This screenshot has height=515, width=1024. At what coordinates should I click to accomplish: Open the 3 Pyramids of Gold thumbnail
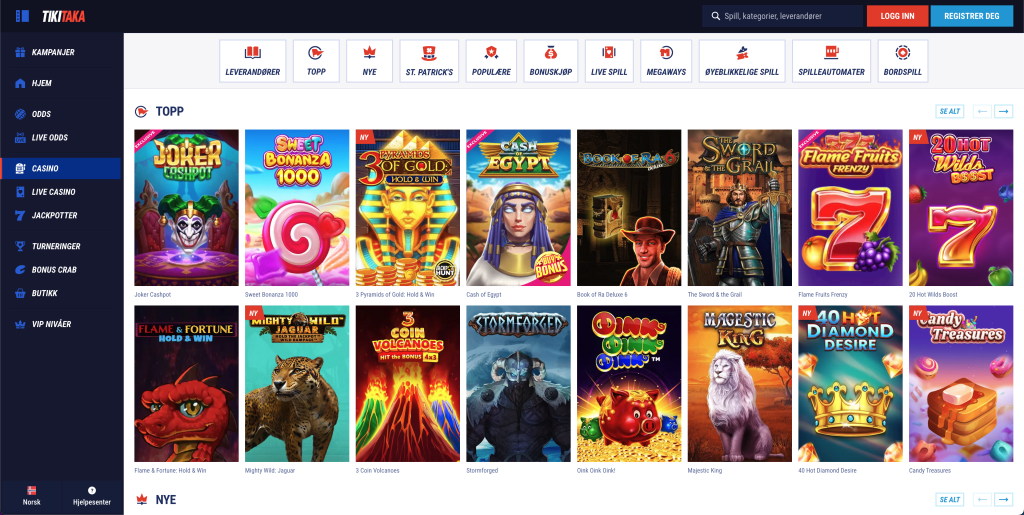[408, 208]
